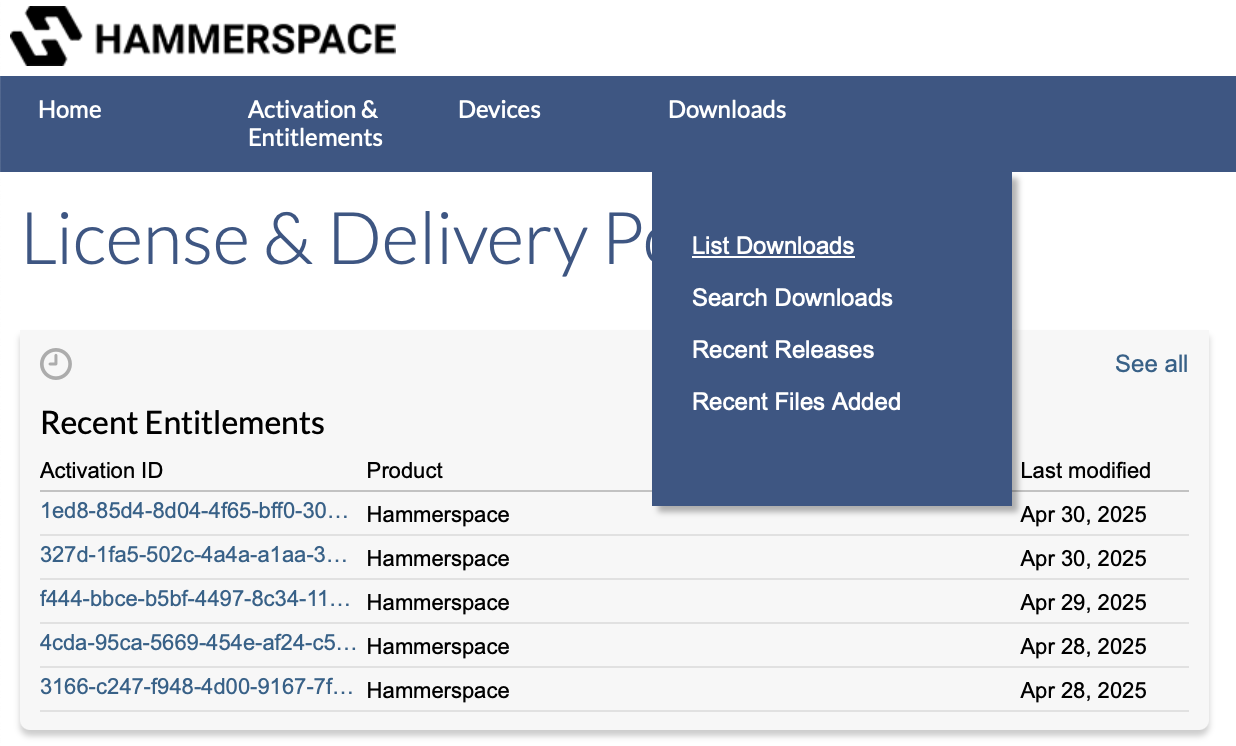Select Recent Releases menu entry

pos(783,350)
